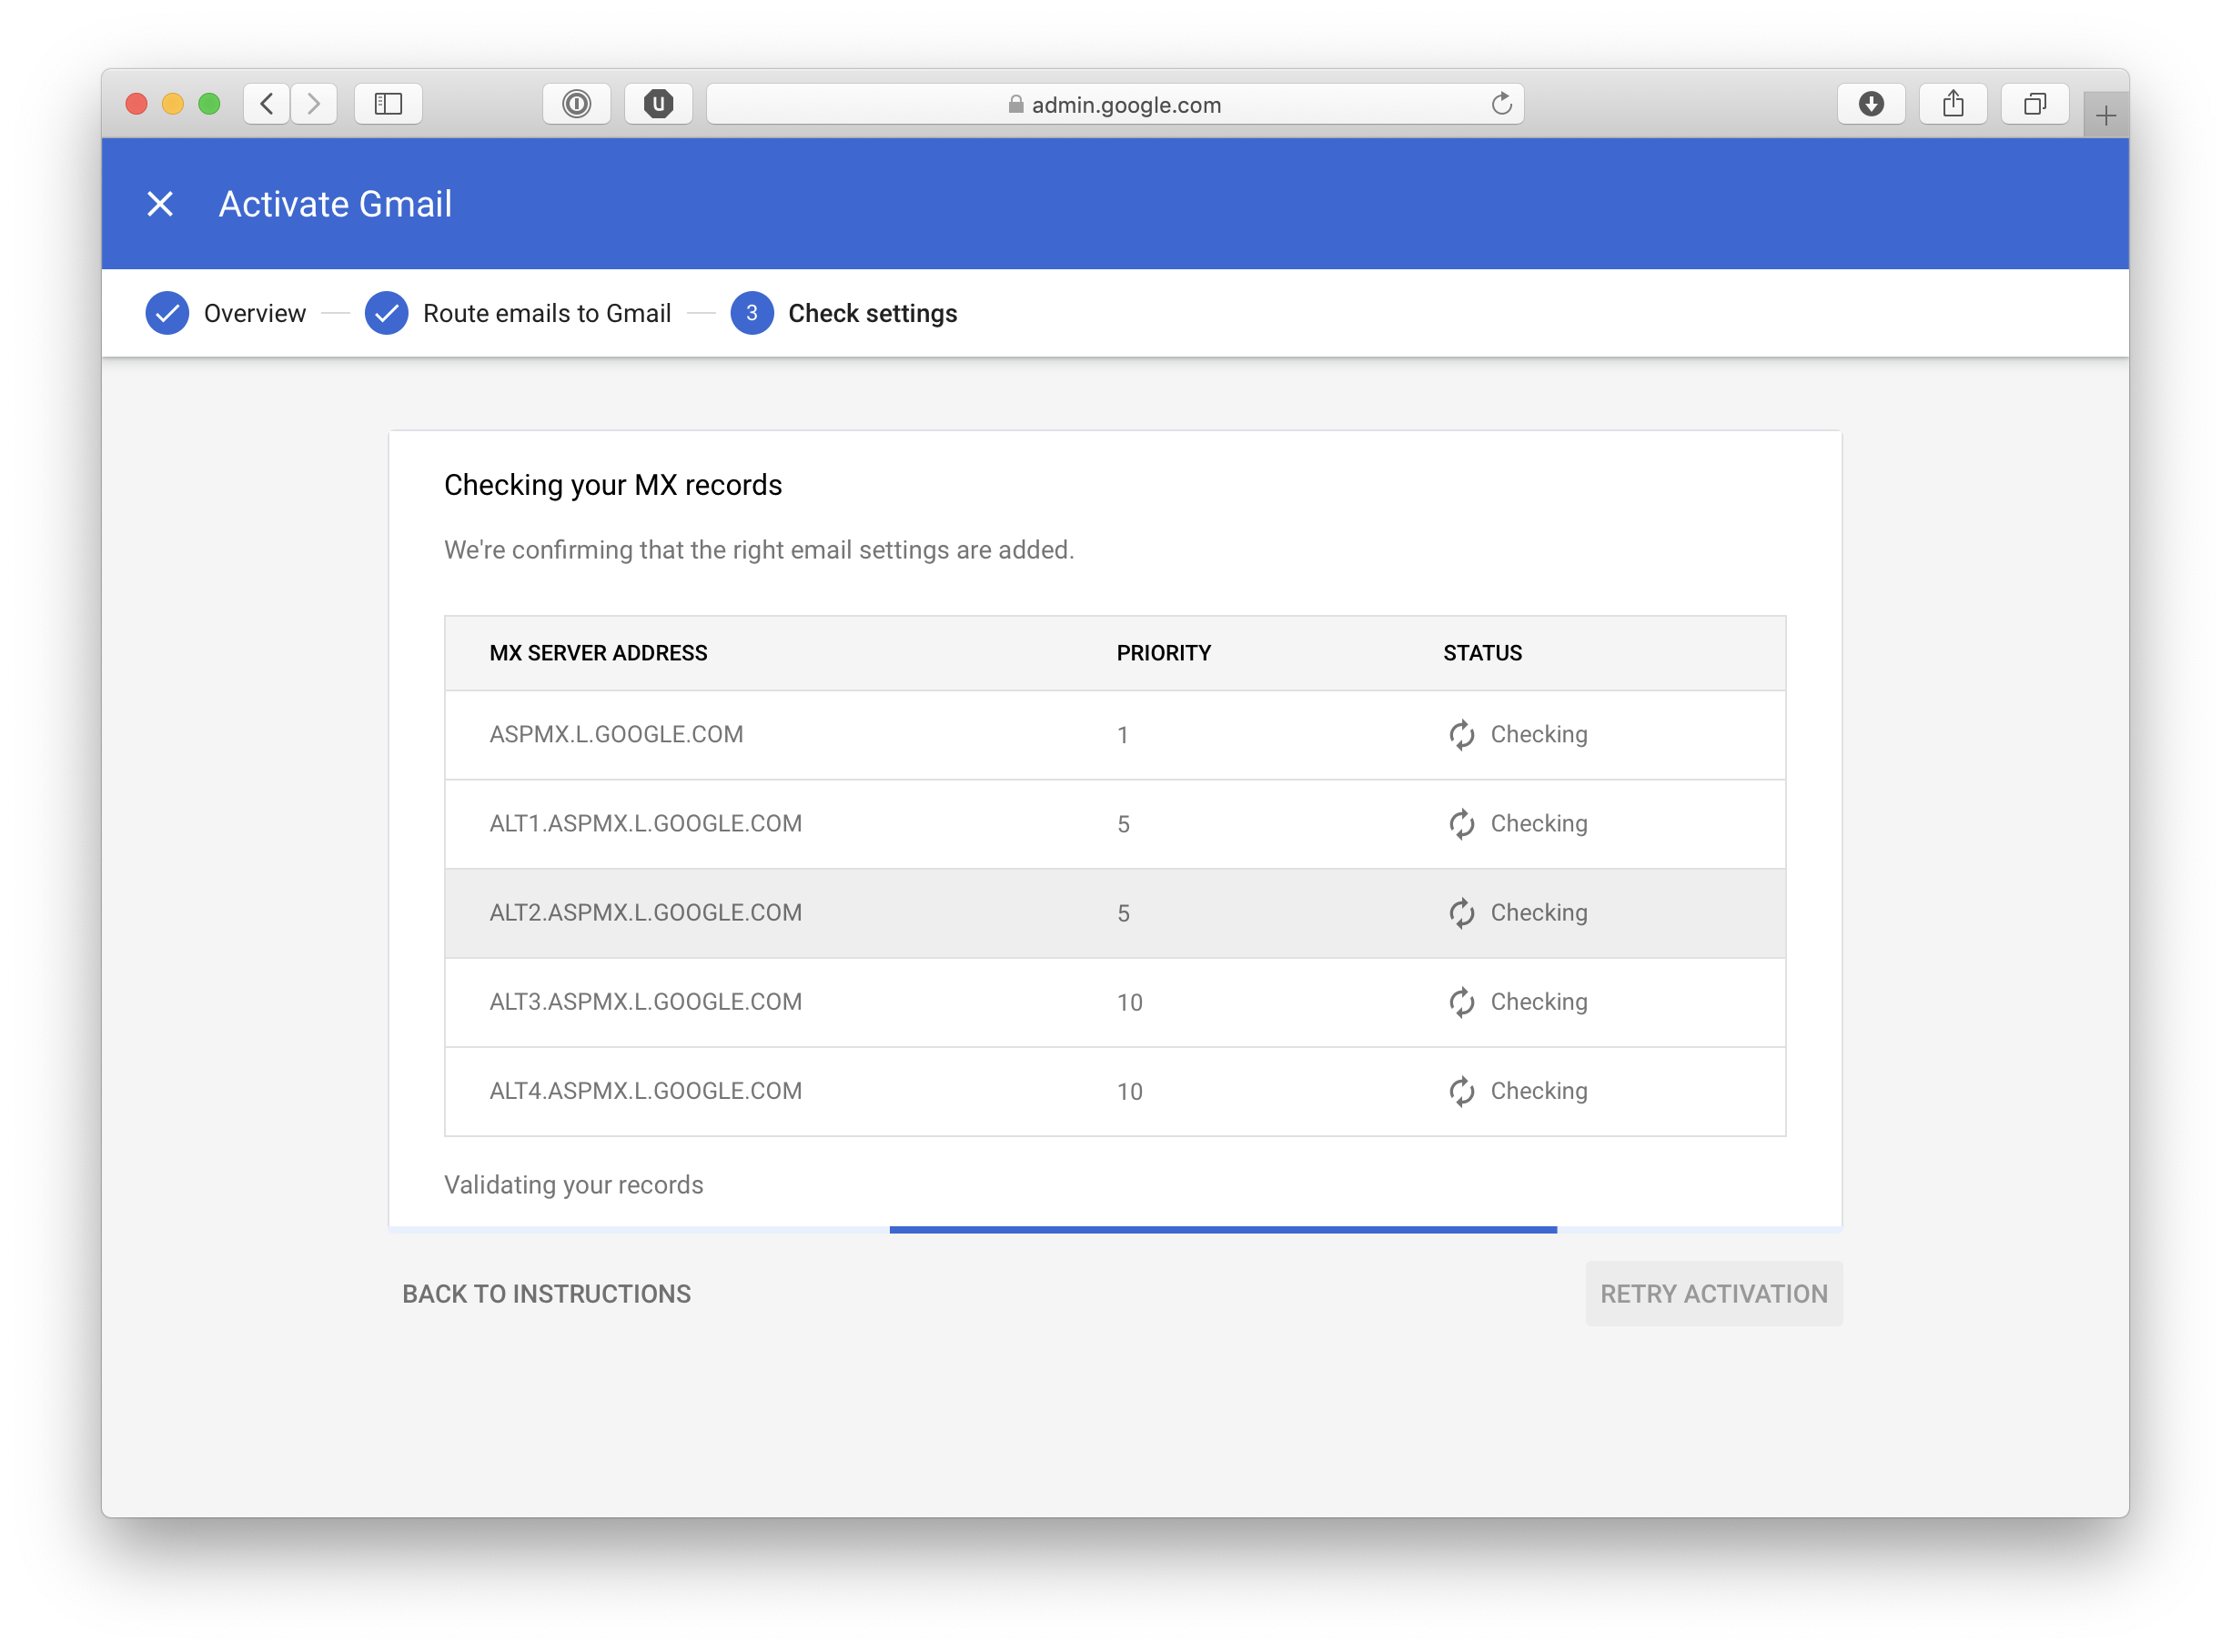Click RETRY ACTIVATION button
The width and height of the screenshot is (2231, 1652).
(1713, 1294)
